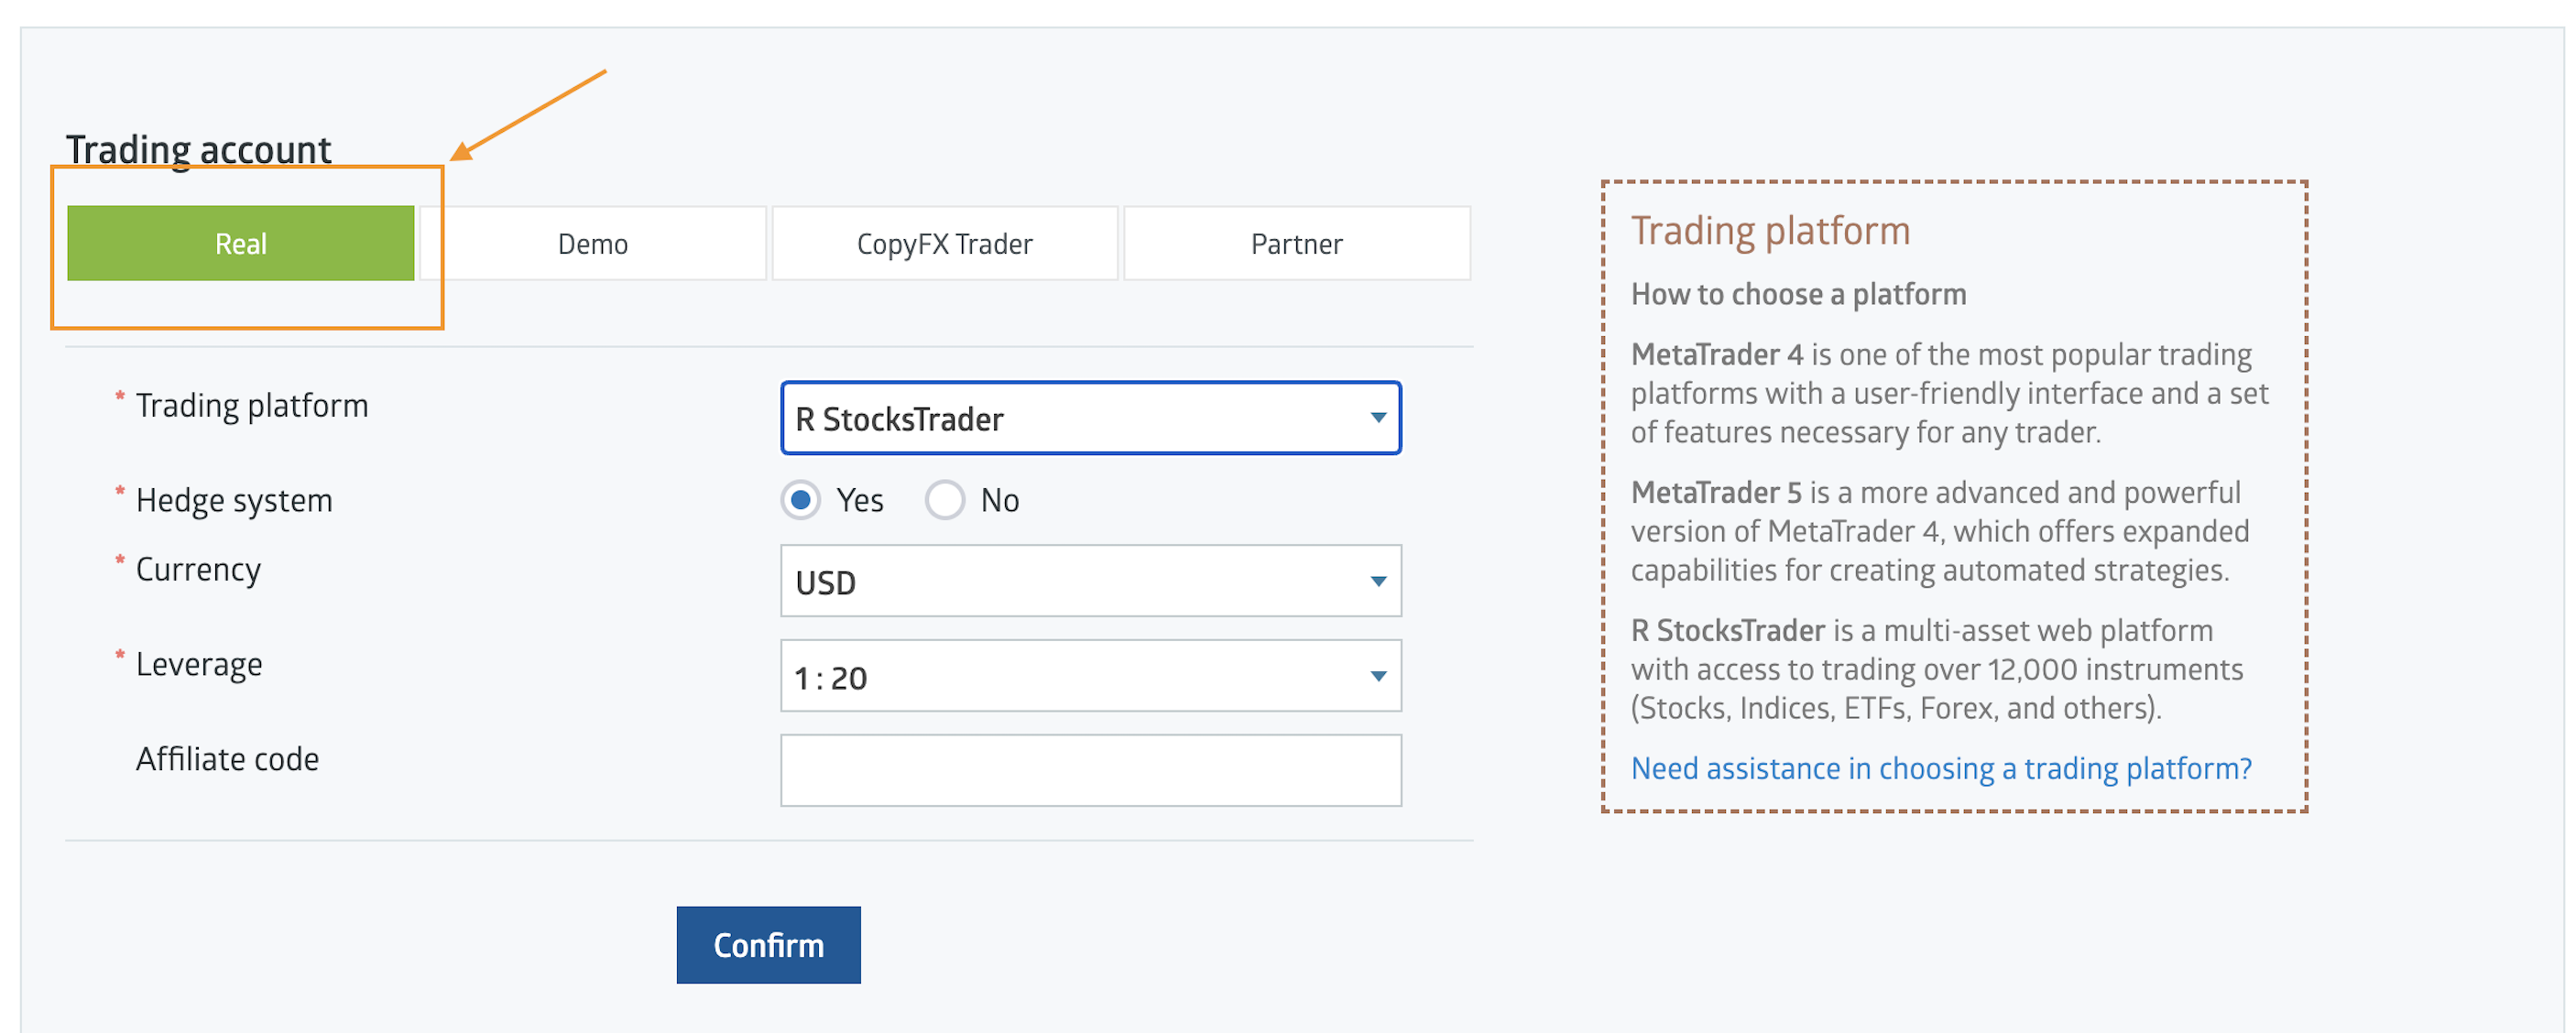The width and height of the screenshot is (2576, 1033).
Task: Click the R StocksTrader dropdown arrow
Action: click(1377, 418)
